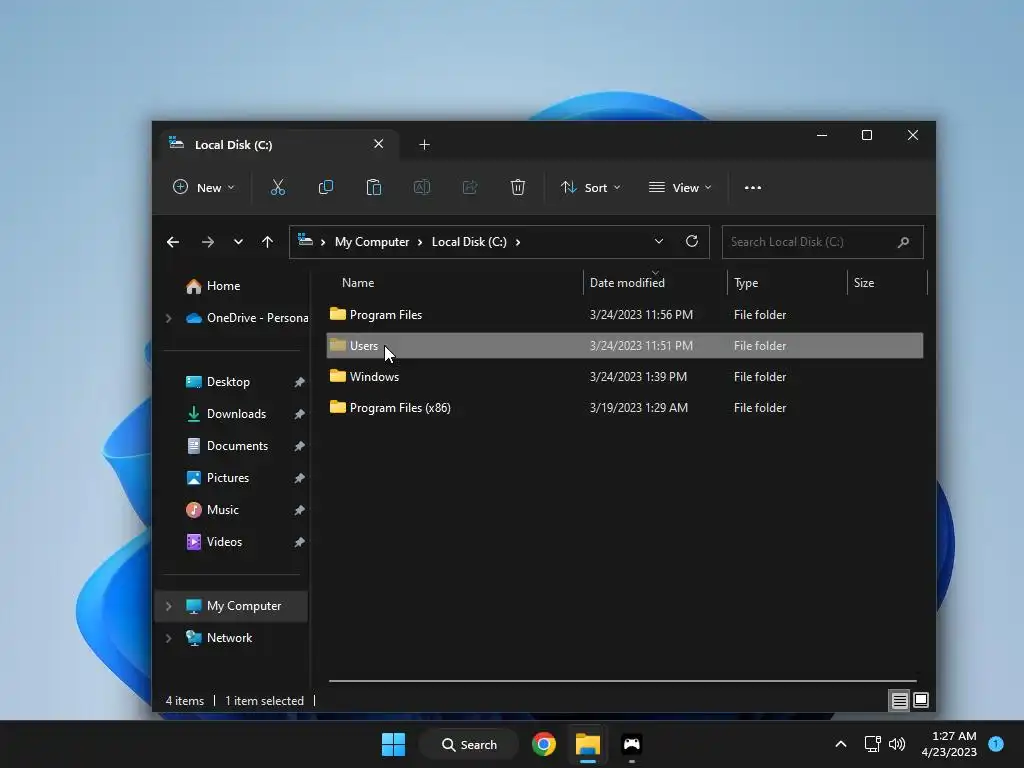1024x768 pixels.
Task: Click My Computer breadcrumb in address bar
Action: [372, 242]
